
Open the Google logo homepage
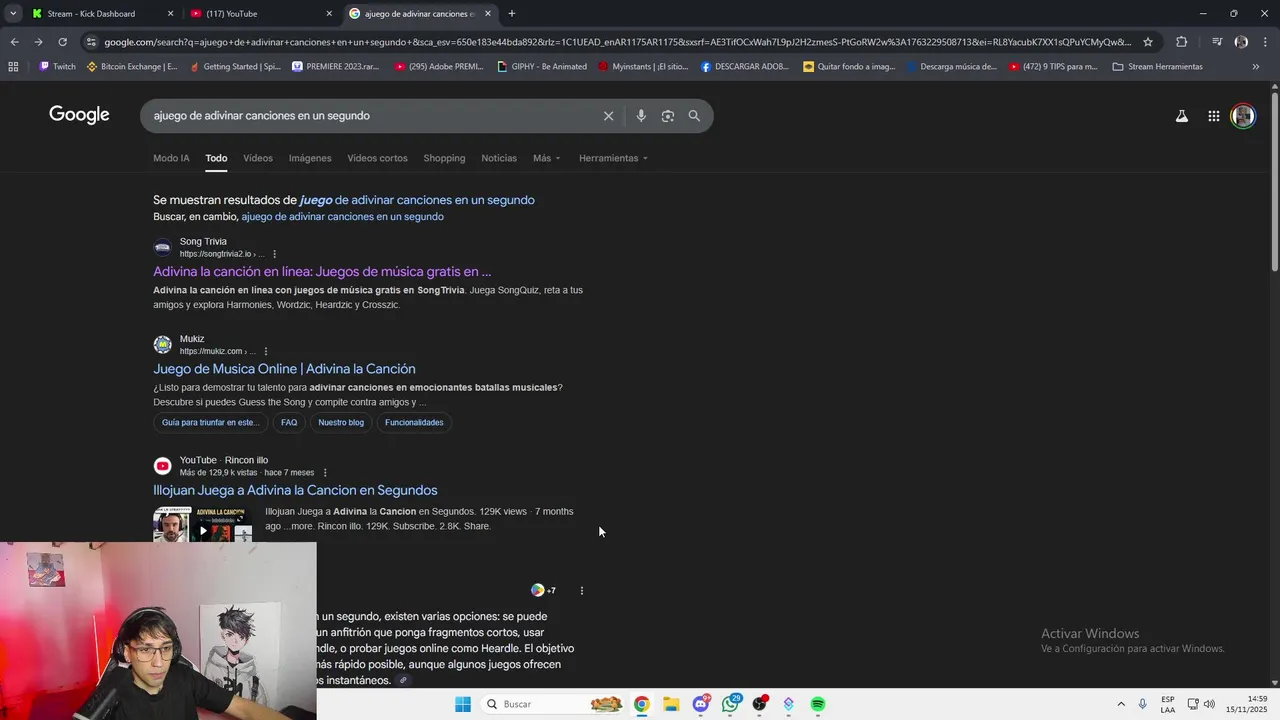79,115
